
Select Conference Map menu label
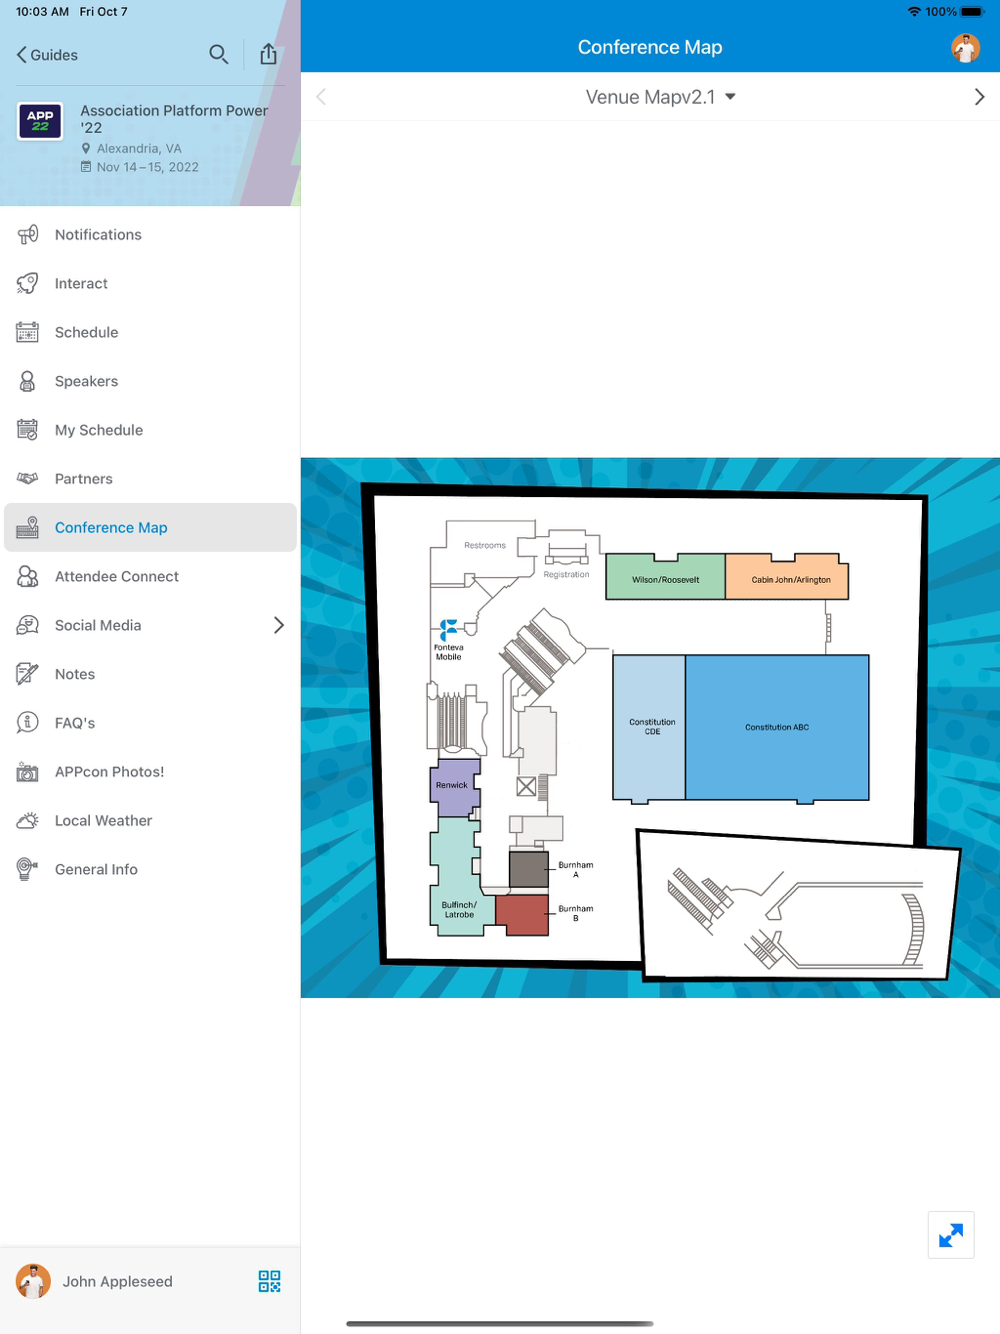click(x=111, y=527)
